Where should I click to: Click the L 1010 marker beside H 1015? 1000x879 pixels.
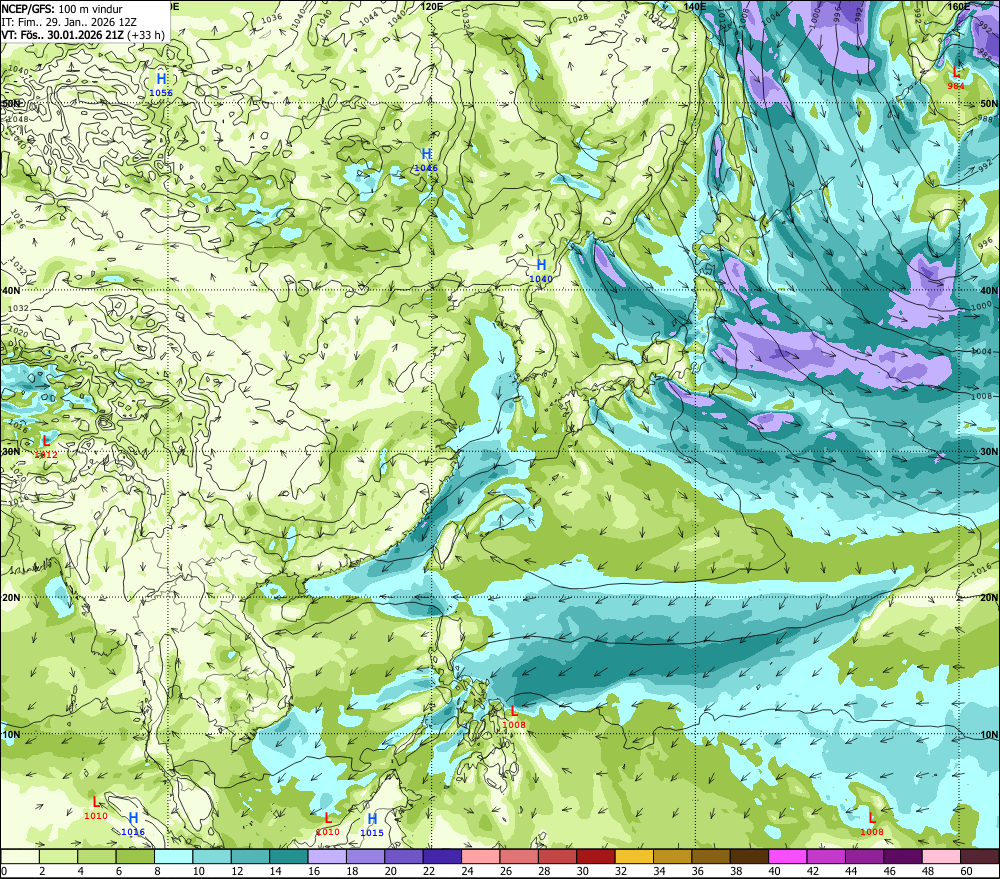[x=328, y=824]
